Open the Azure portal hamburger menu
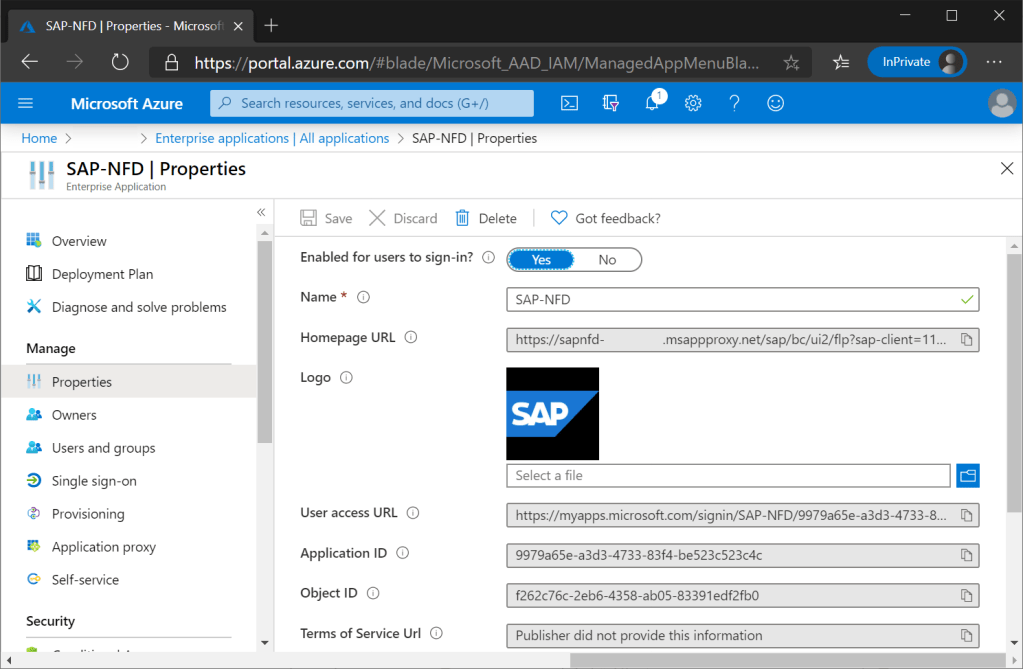This screenshot has height=669, width=1023. (x=26, y=103)
